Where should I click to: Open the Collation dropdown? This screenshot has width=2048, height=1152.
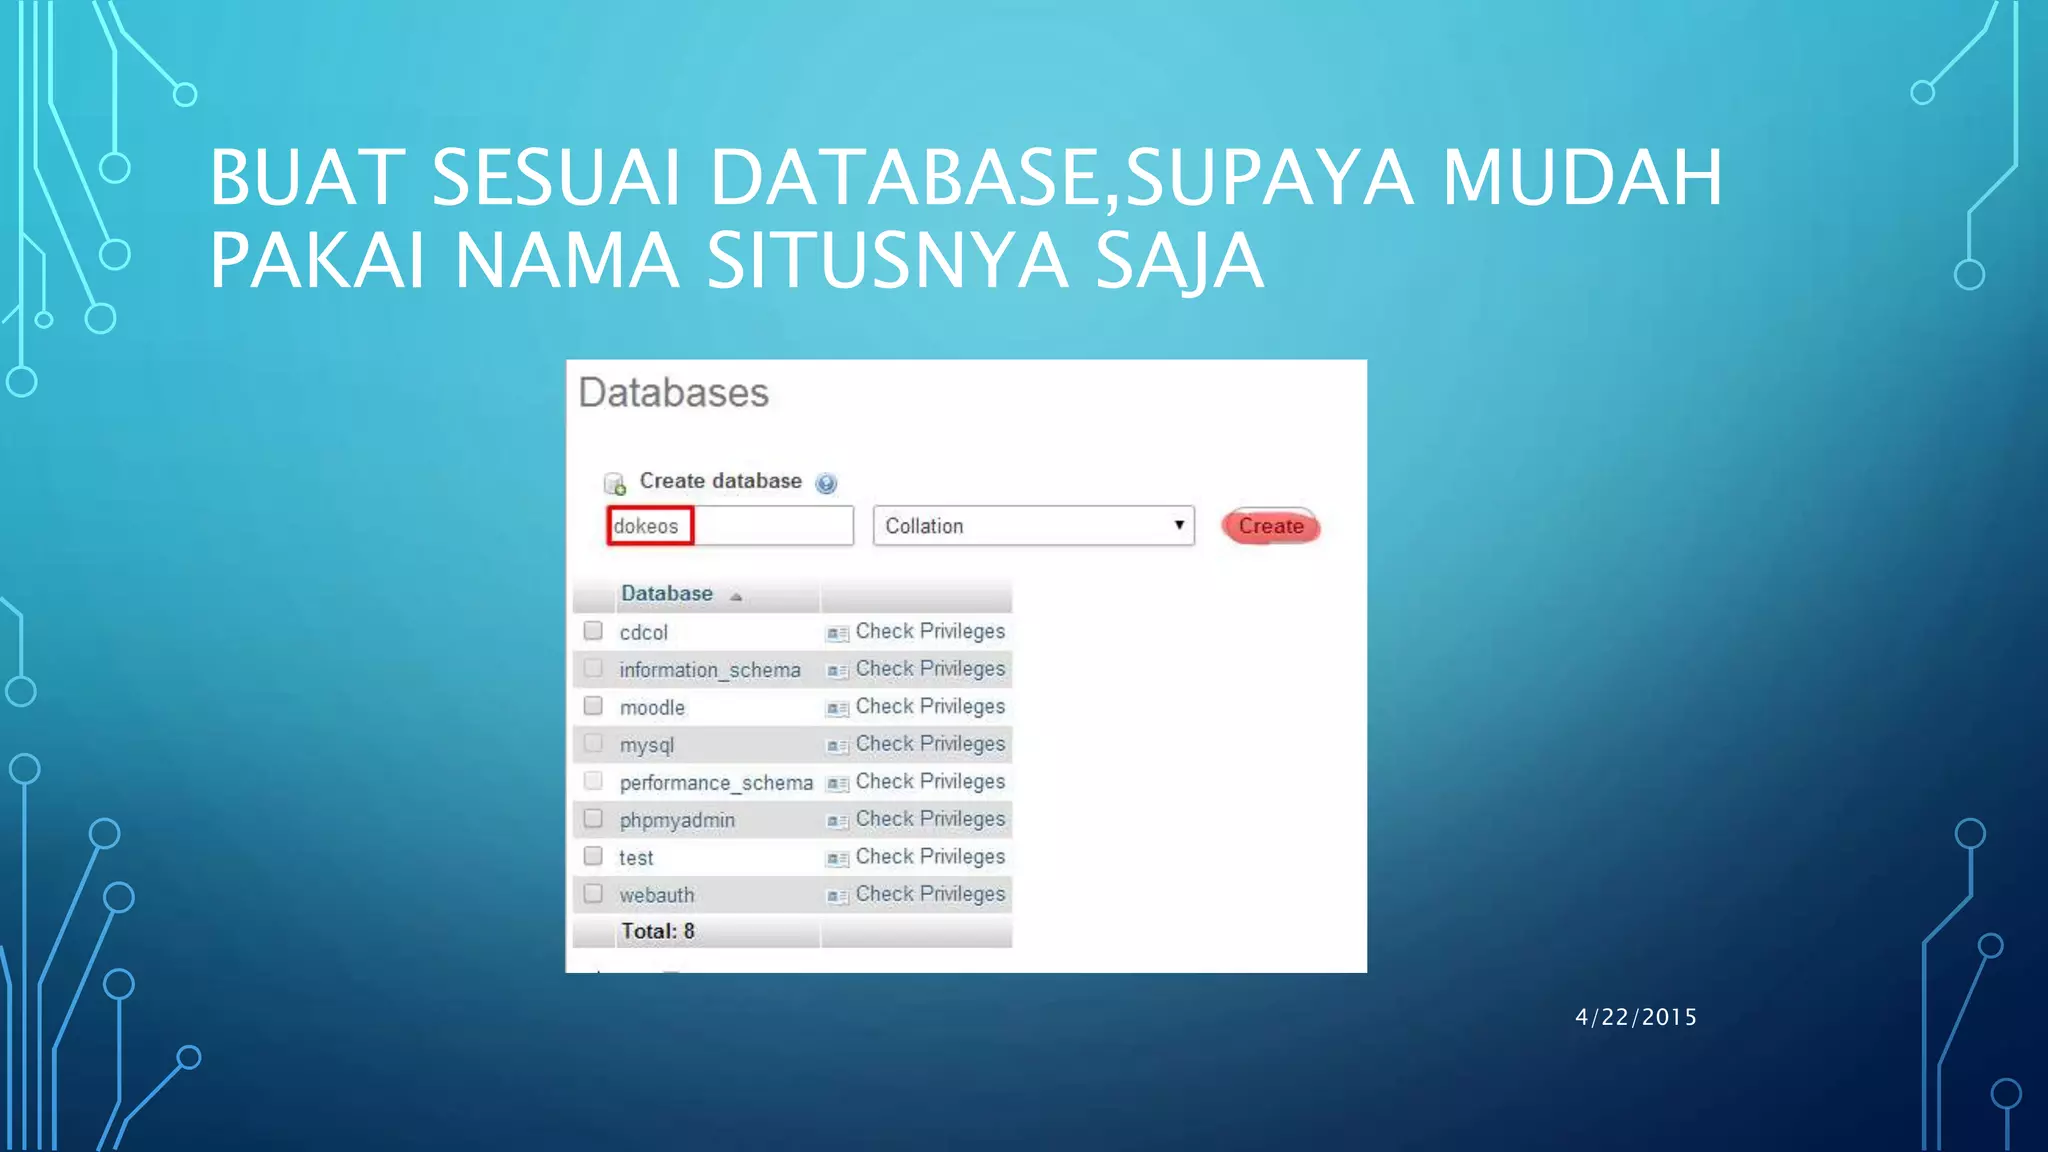(x=1033, y=526)
